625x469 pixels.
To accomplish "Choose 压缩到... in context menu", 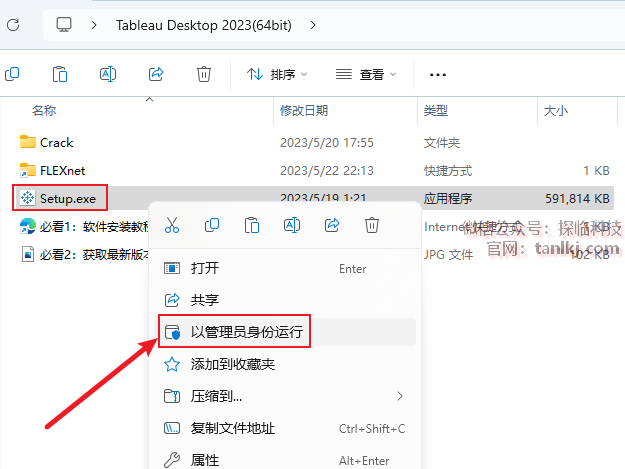I will pyautogui.click(x=285, y=396).
